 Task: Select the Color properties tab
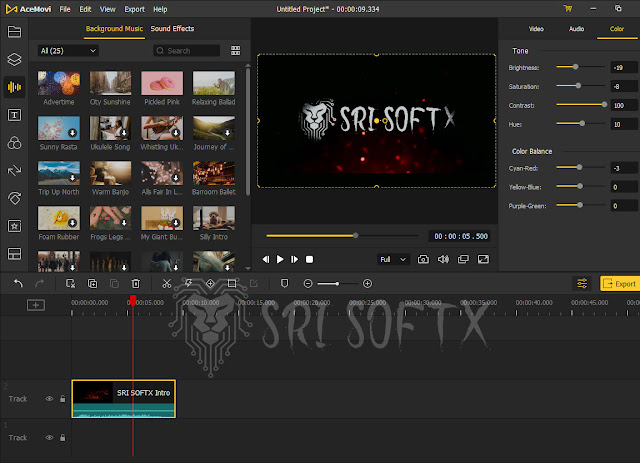pos(617,29)
